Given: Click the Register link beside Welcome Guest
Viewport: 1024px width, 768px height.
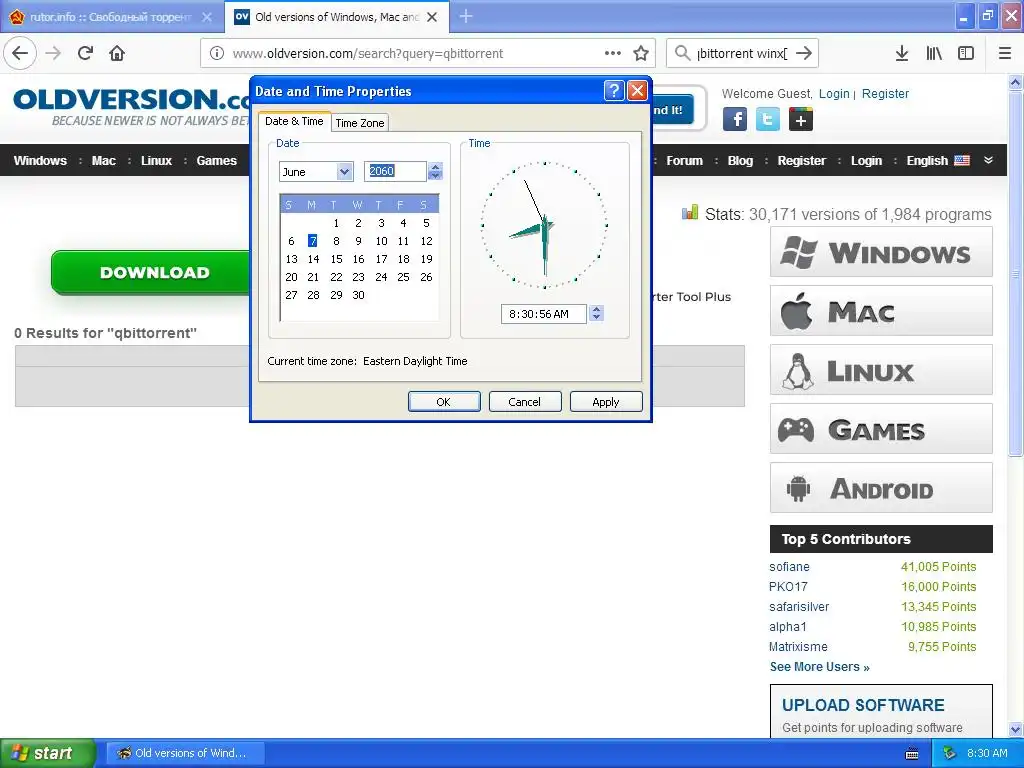Looking at the screenshot, I should (x=885, y=93).
